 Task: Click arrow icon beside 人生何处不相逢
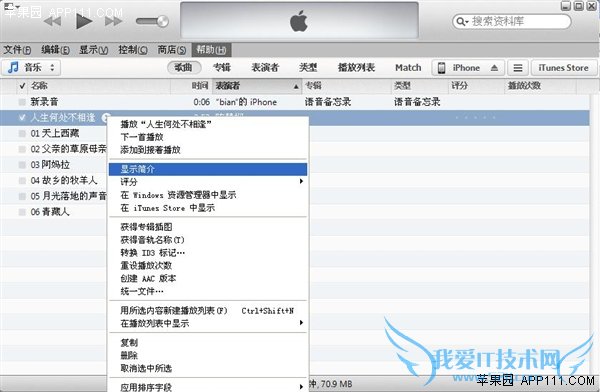coord(105,118)
